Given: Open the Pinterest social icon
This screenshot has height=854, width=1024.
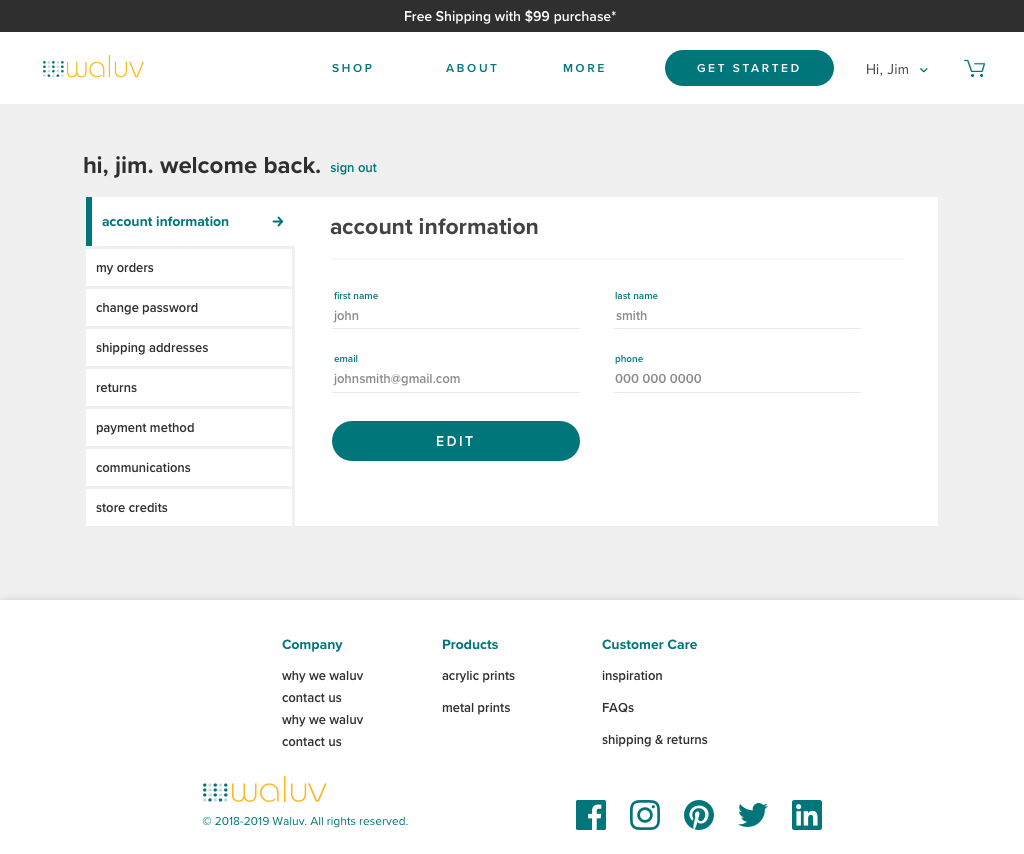Looking at the screenshot, I should click(699, 815).
